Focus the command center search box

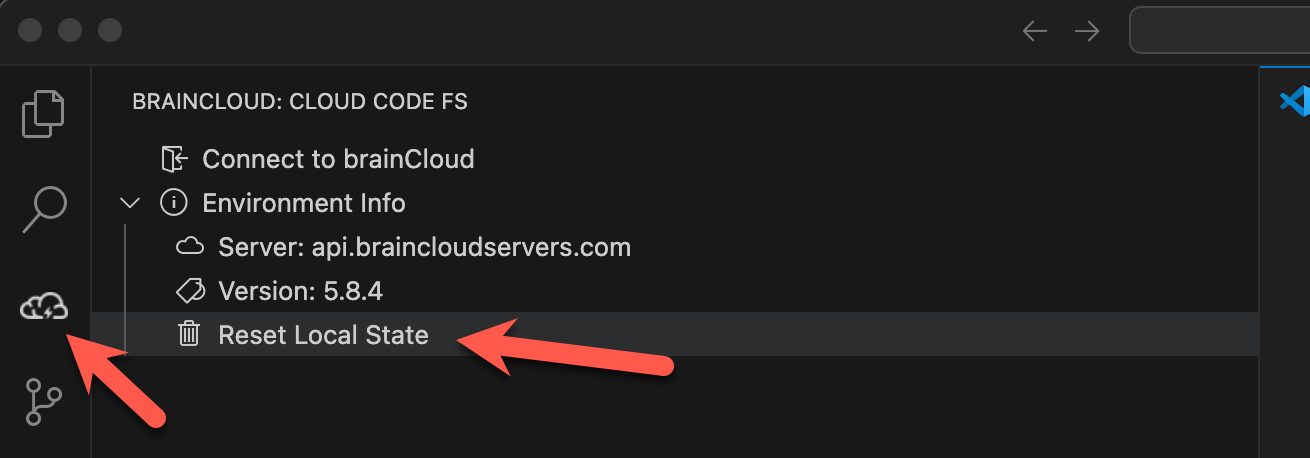click(1218, 31)
